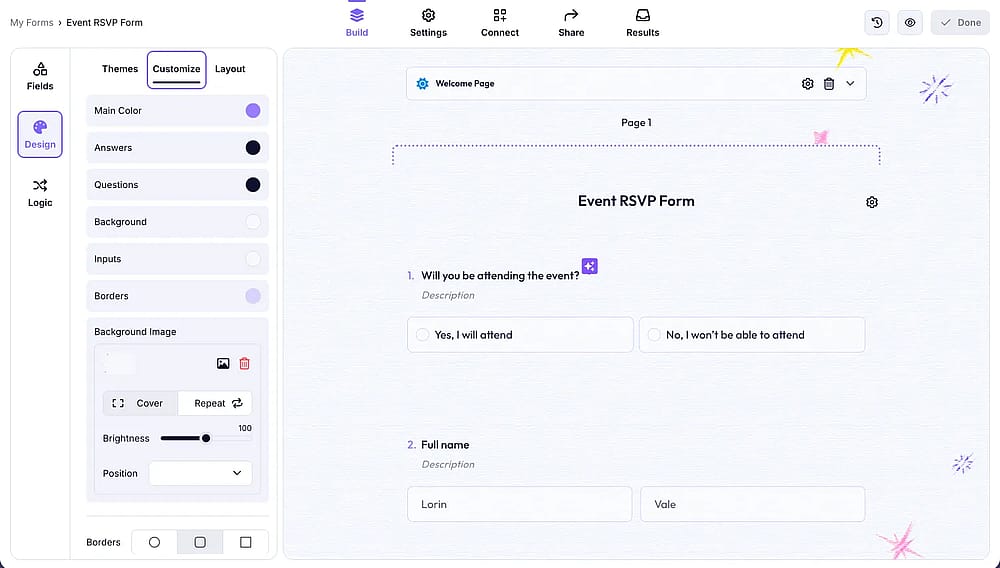
Task: Delete the Welcome Page with trash icon
Action: point(828,84)
